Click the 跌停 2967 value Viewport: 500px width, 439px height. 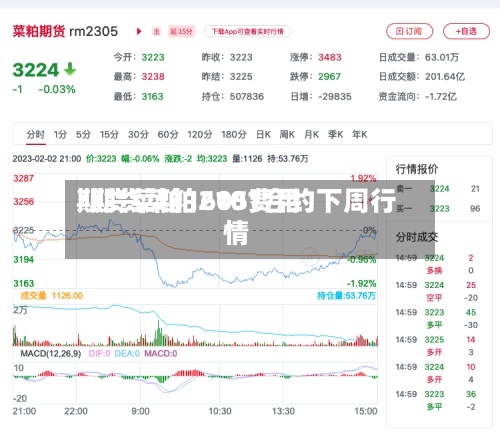(x=329, y=77)
